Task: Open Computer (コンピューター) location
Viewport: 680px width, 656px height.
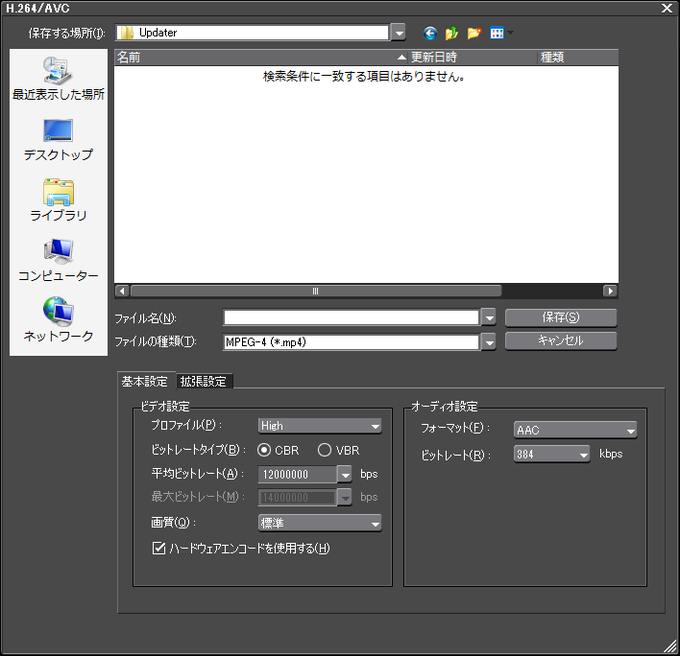Action: tap(59, 261)
